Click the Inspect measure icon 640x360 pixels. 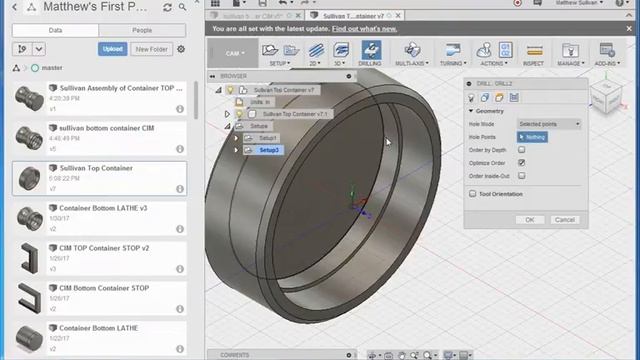534,51
